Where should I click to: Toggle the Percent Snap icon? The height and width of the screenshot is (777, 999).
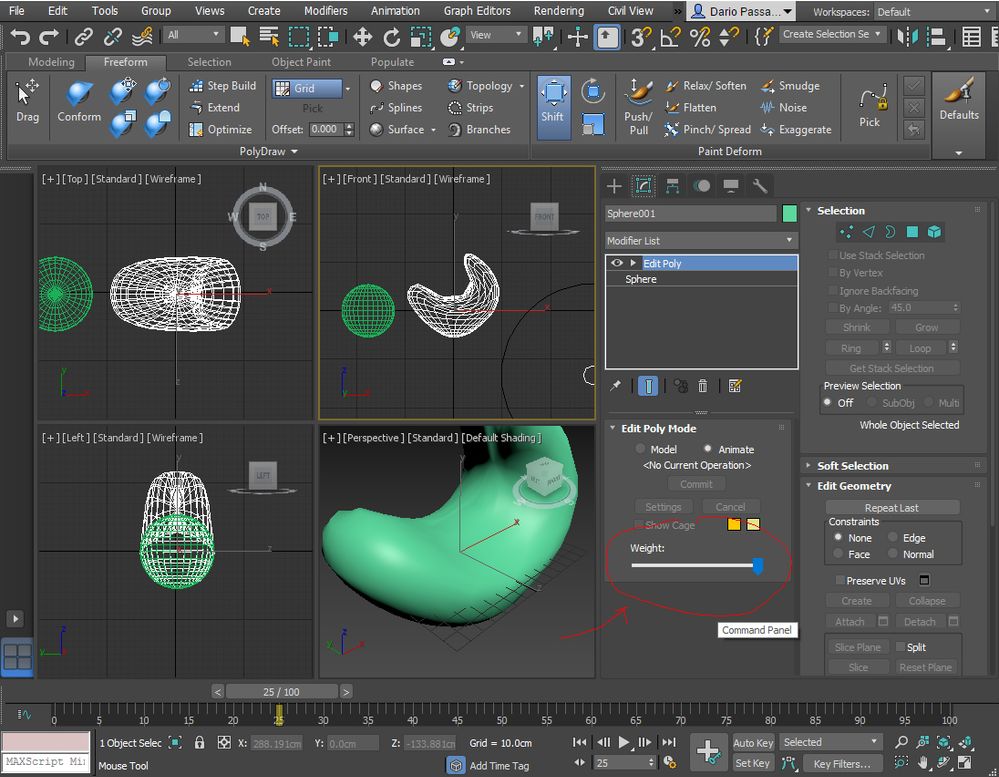pyautogui.click(x=700, y=37)
